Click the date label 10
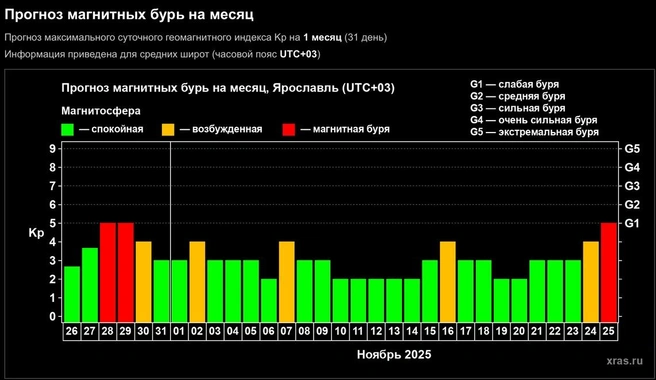This screenshot has width=656, height=380. click(x=340, y=331)
